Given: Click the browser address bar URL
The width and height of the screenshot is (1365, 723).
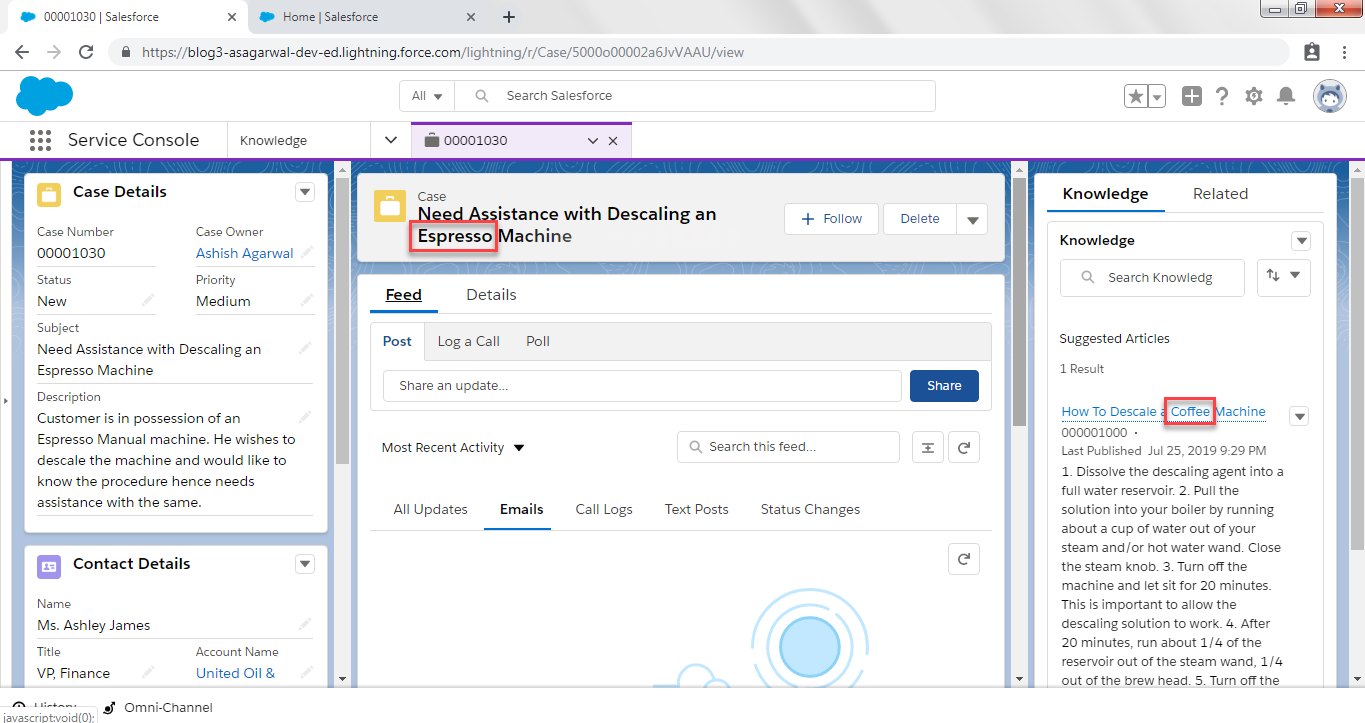Looking at the screenshot, I should tap(443, 52).
